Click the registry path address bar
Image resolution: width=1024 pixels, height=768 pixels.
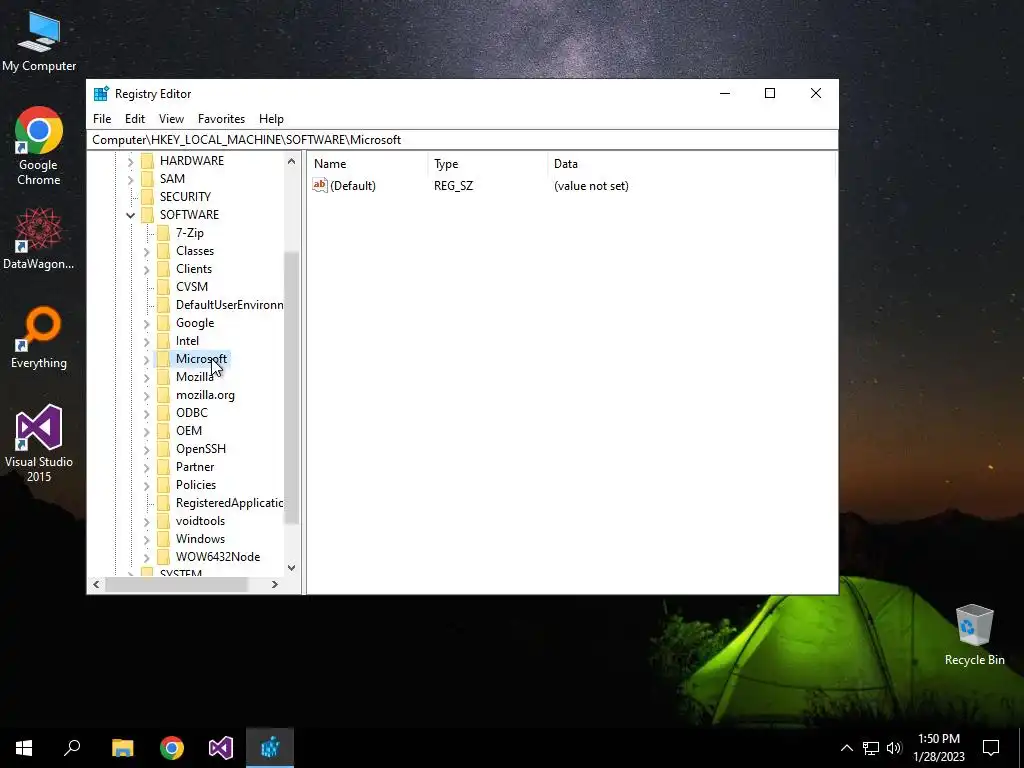pos(462,140)
